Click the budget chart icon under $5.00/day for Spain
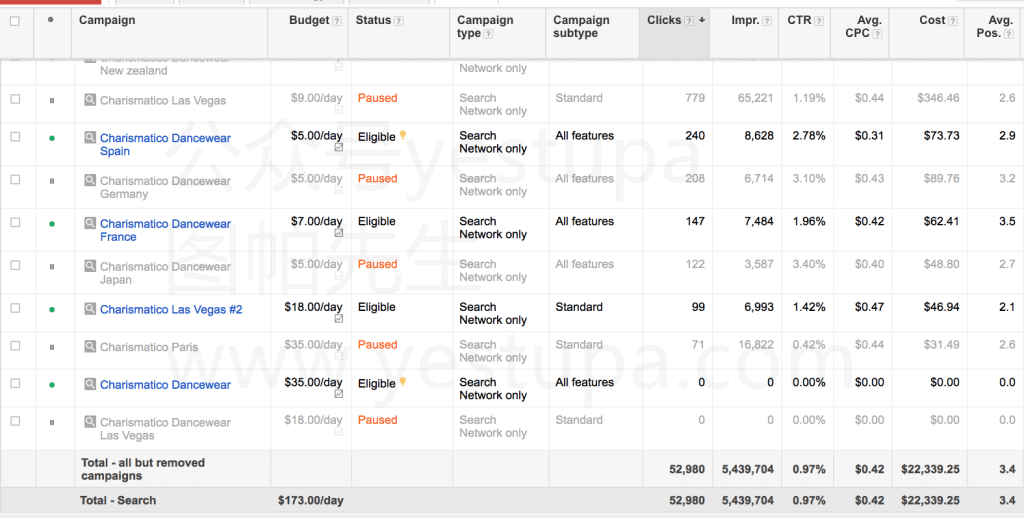 coord(338,148)
